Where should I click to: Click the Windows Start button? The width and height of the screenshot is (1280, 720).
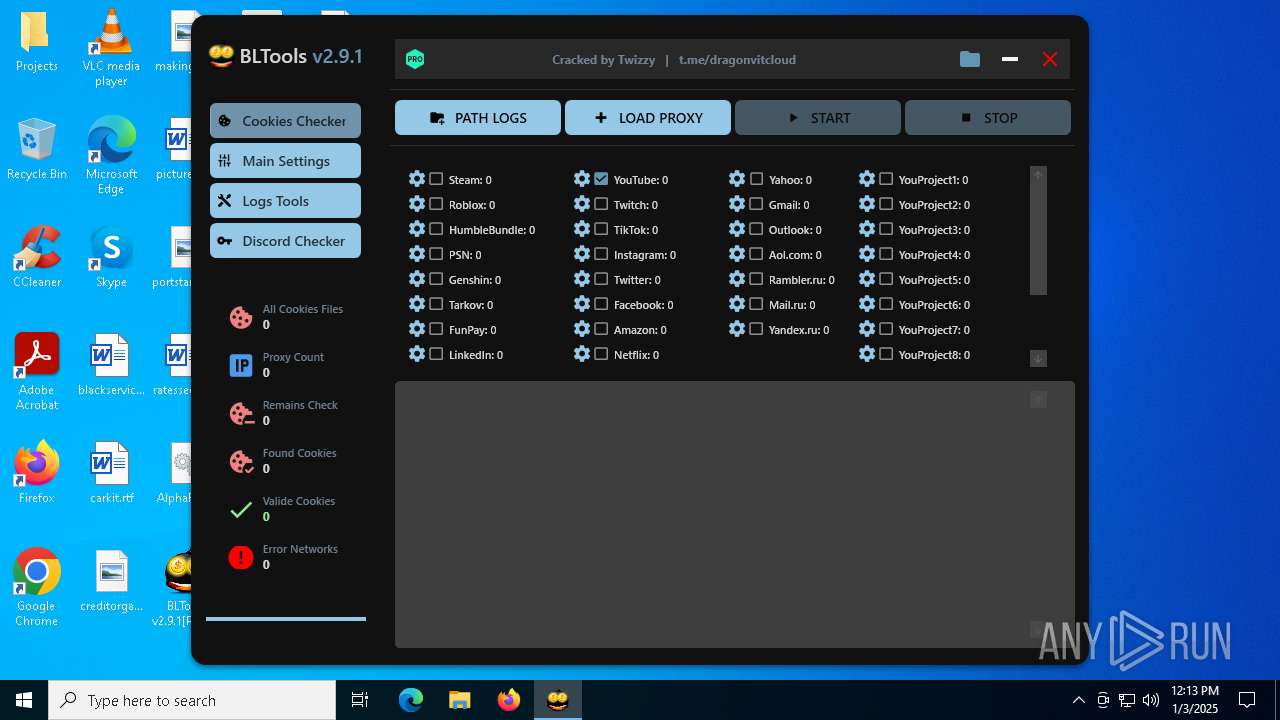24,700
